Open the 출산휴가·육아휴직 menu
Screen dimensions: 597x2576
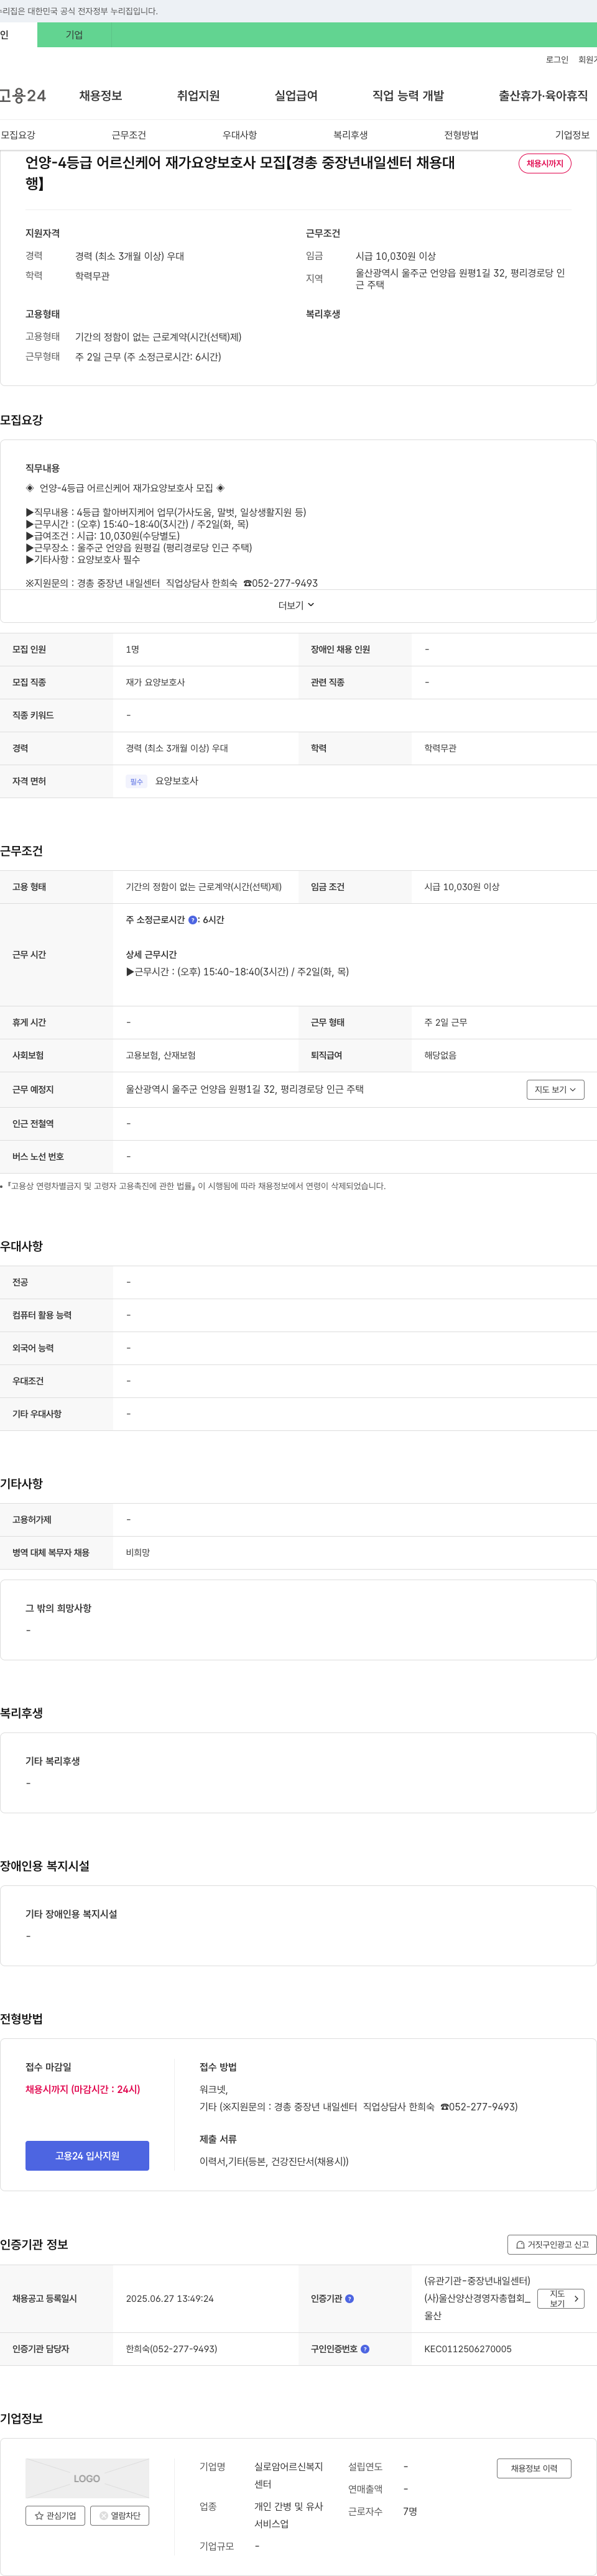(x=543, y=96)
